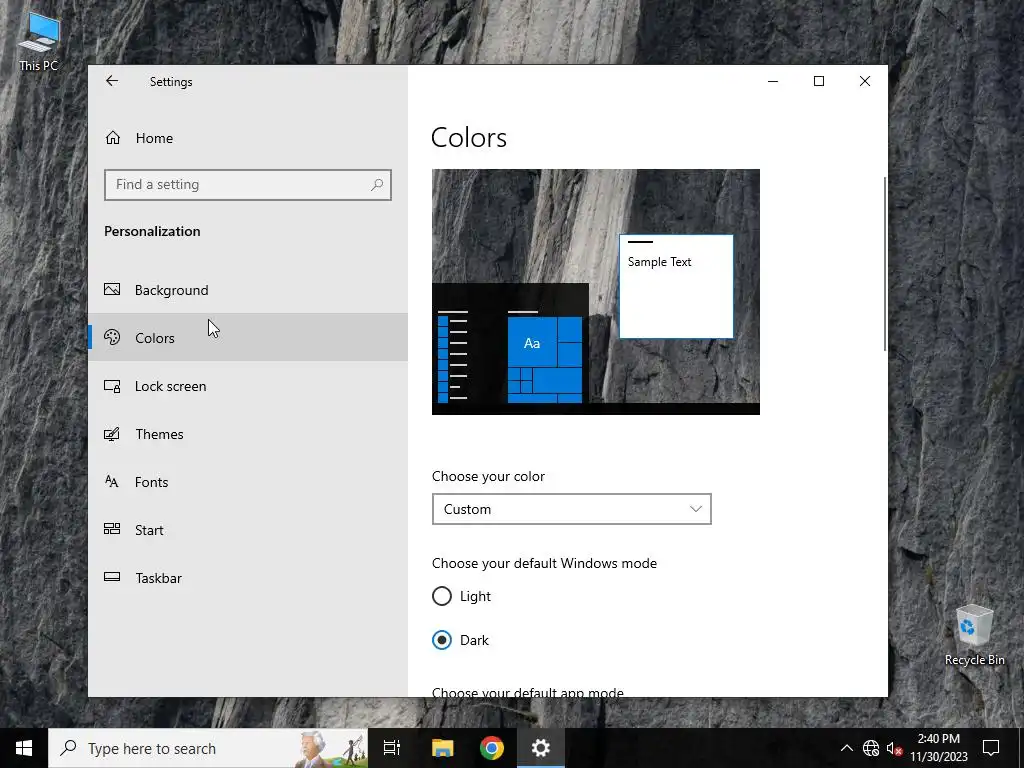Open the Lock screen settings page
Screen dimensions: 1024x768
click(248, 386)
